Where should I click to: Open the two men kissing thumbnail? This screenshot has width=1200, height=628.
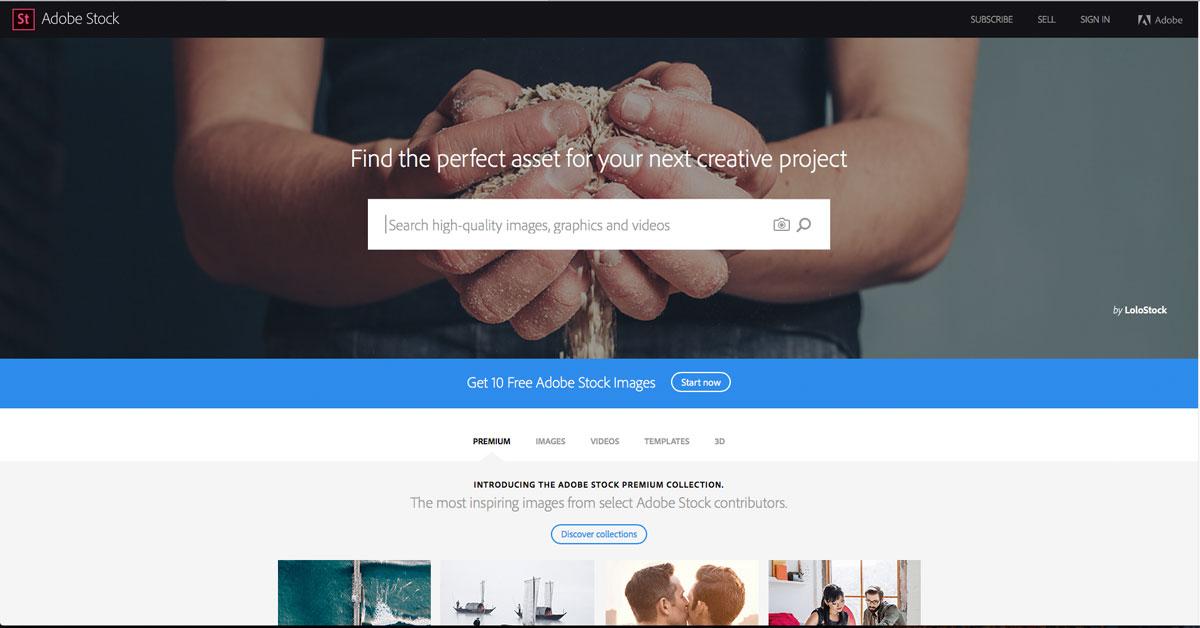point(682,592)
